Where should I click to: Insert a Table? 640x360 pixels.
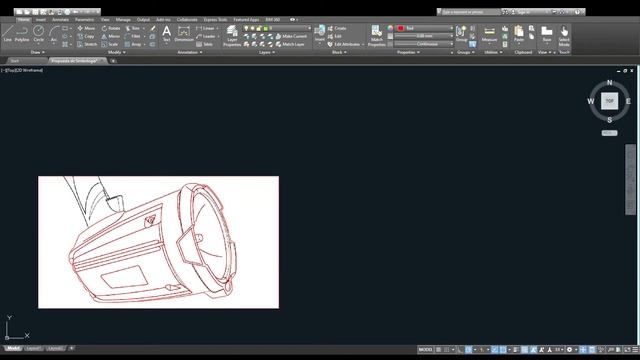click(x=204, y=44)
